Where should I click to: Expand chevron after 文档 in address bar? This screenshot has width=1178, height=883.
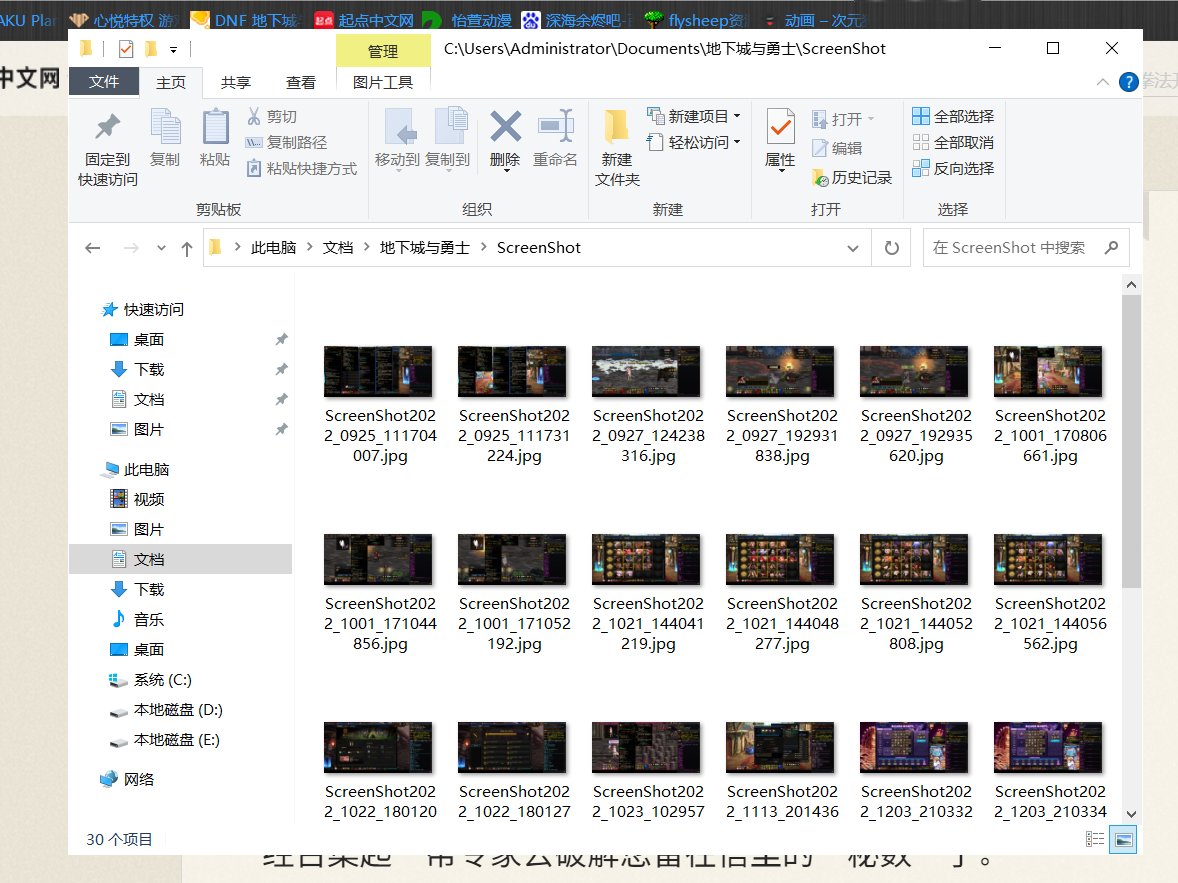(x=367, y=247)
